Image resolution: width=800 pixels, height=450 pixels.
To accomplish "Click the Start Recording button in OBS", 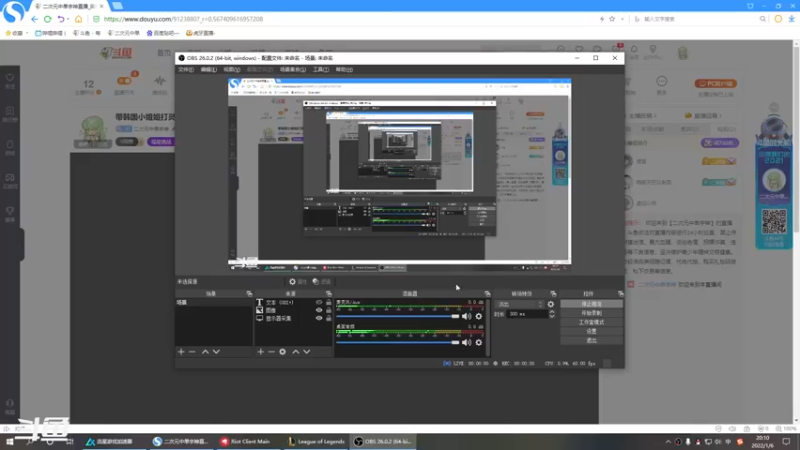I will [x=591, y=313].
